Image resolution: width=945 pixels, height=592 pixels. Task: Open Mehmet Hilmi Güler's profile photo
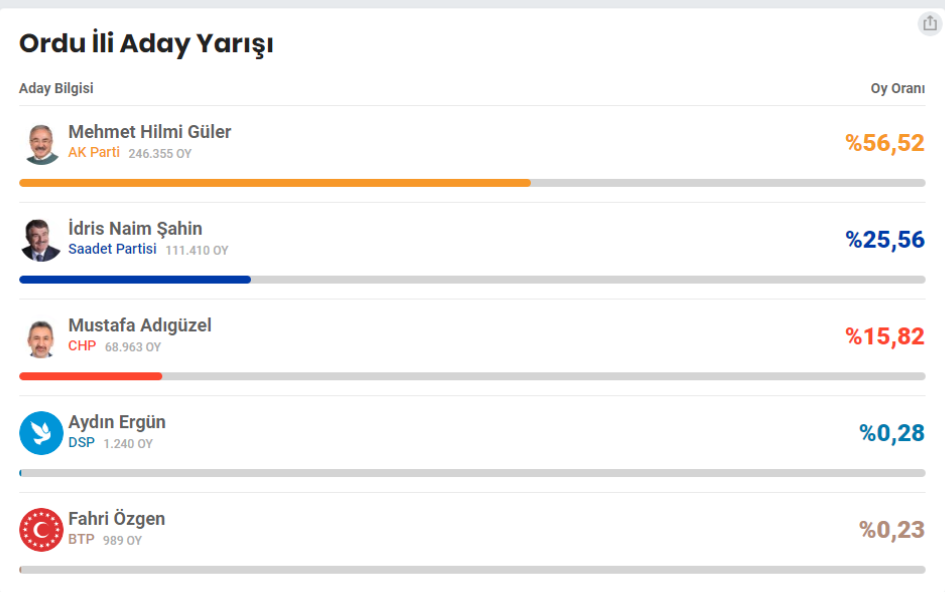click(x=41, y=143)
